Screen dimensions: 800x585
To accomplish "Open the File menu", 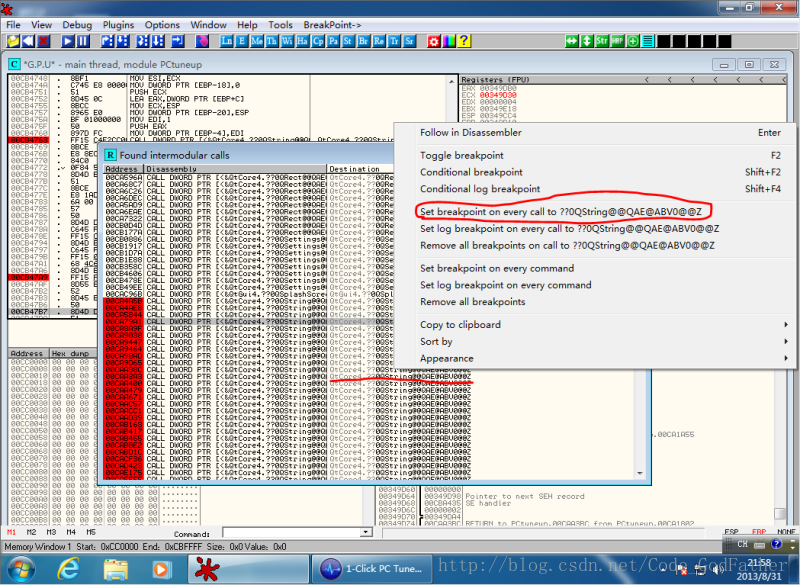I will [13, 24].
